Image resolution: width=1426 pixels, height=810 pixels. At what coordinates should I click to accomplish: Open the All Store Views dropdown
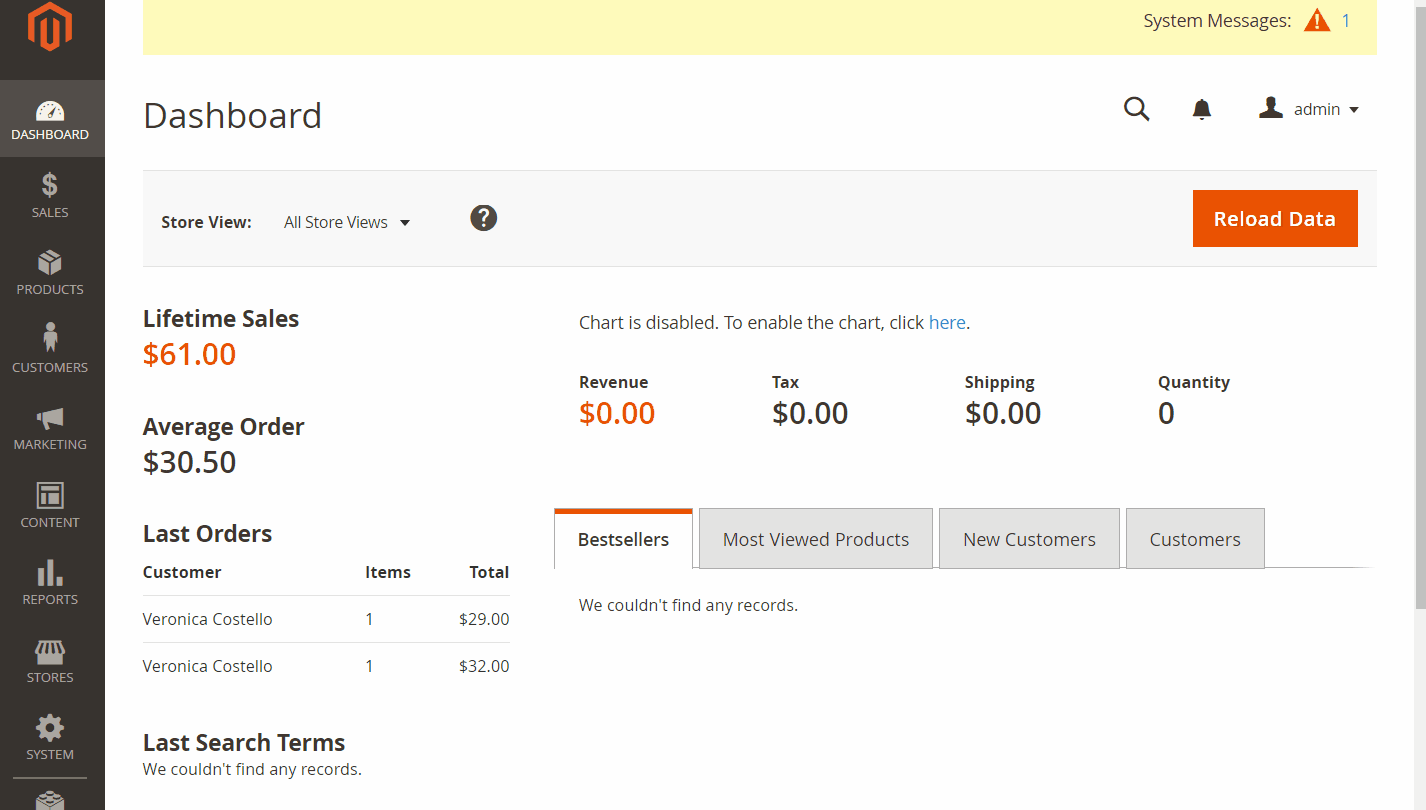click(347, 222)
